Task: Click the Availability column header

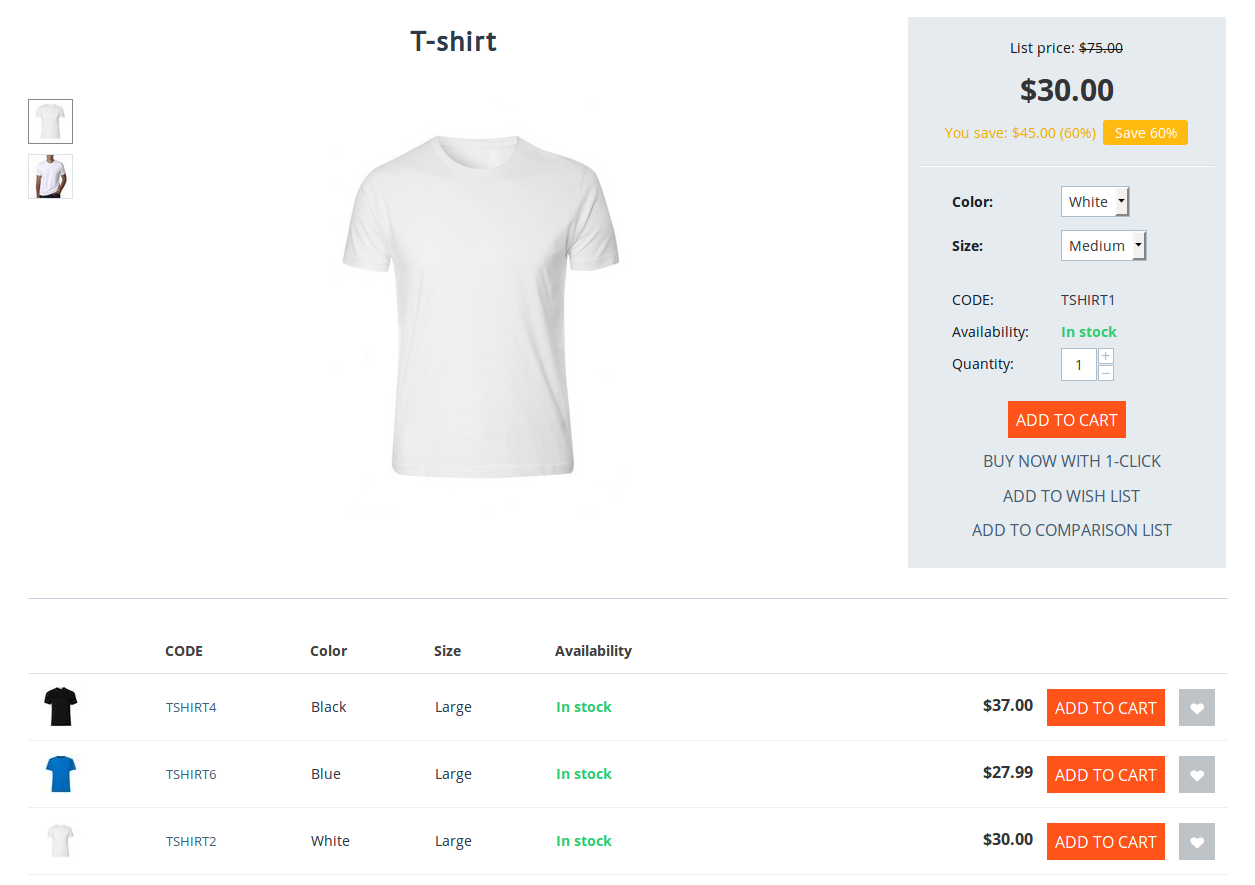Action: tap(593, 651)
